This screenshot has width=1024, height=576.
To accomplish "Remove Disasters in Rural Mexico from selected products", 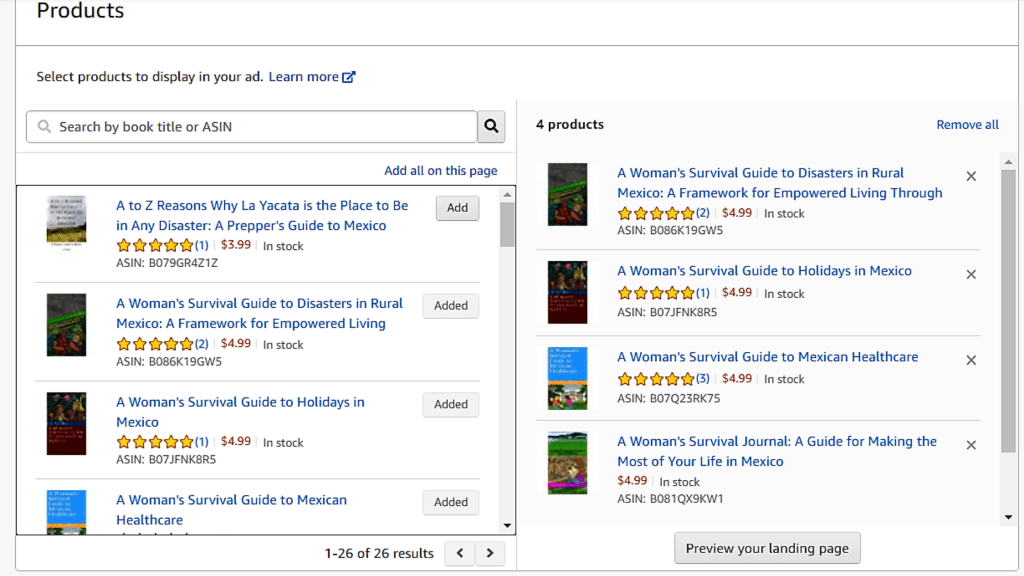I will (x=970, y=176).
